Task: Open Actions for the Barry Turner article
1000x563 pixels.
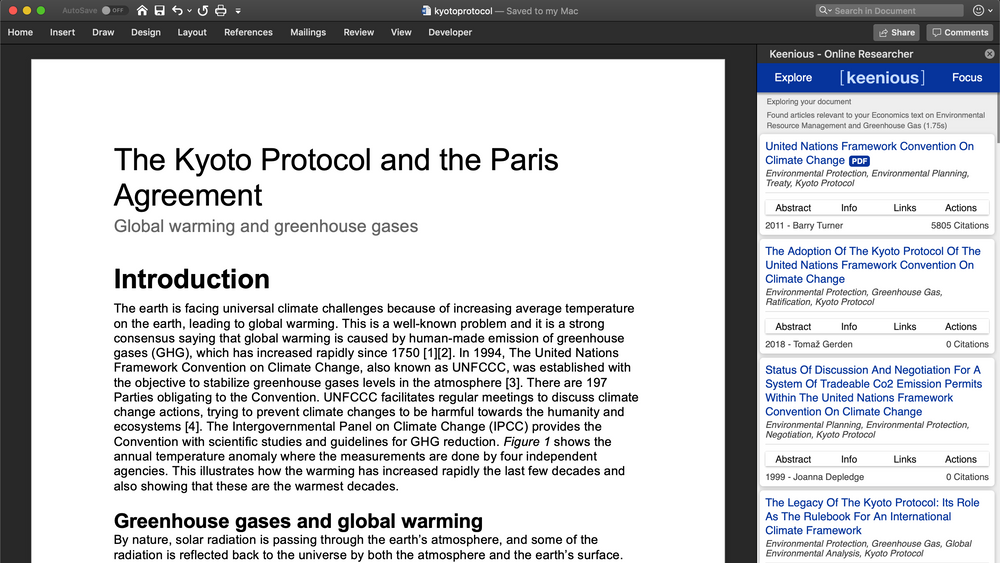Action: [960, 208]
